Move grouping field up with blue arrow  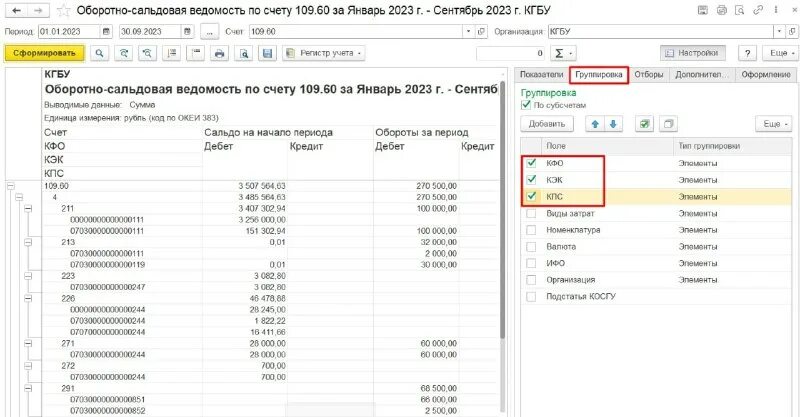click(595, 124)
